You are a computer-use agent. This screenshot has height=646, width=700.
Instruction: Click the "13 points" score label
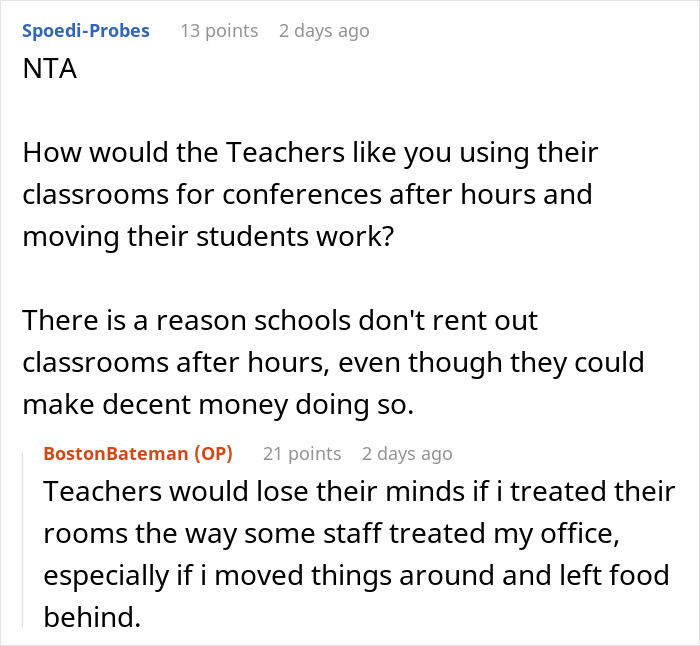[x=219, y=31]
